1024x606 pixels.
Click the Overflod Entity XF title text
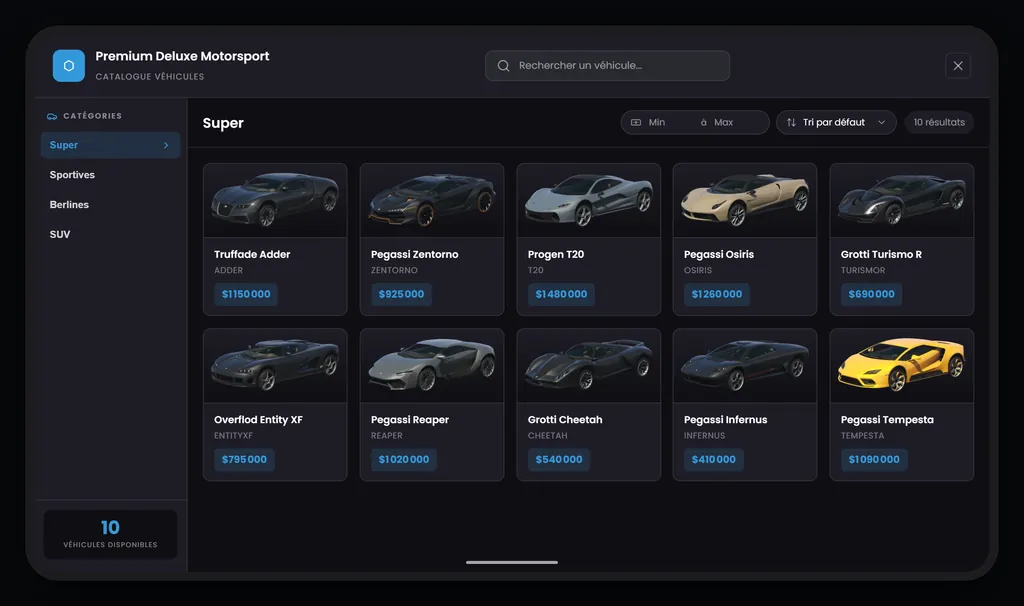click(x=259, y=420)
